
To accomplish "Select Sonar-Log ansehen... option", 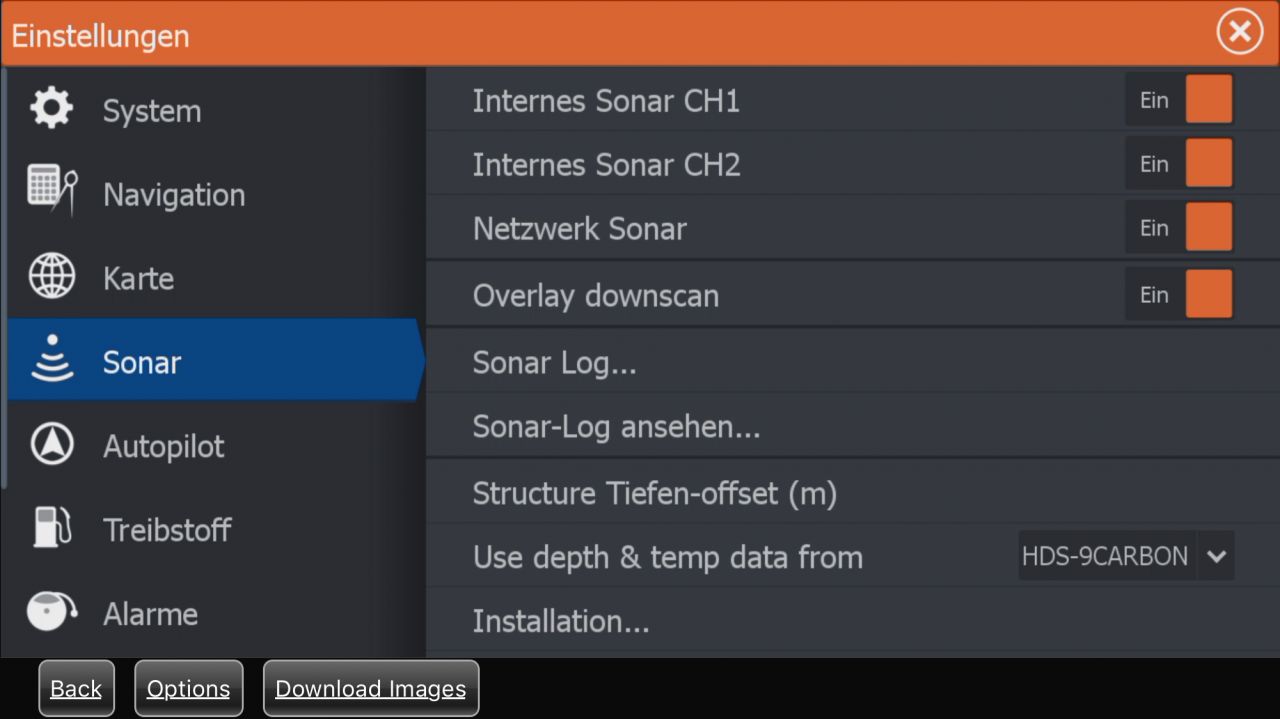I will pos(616,427).
